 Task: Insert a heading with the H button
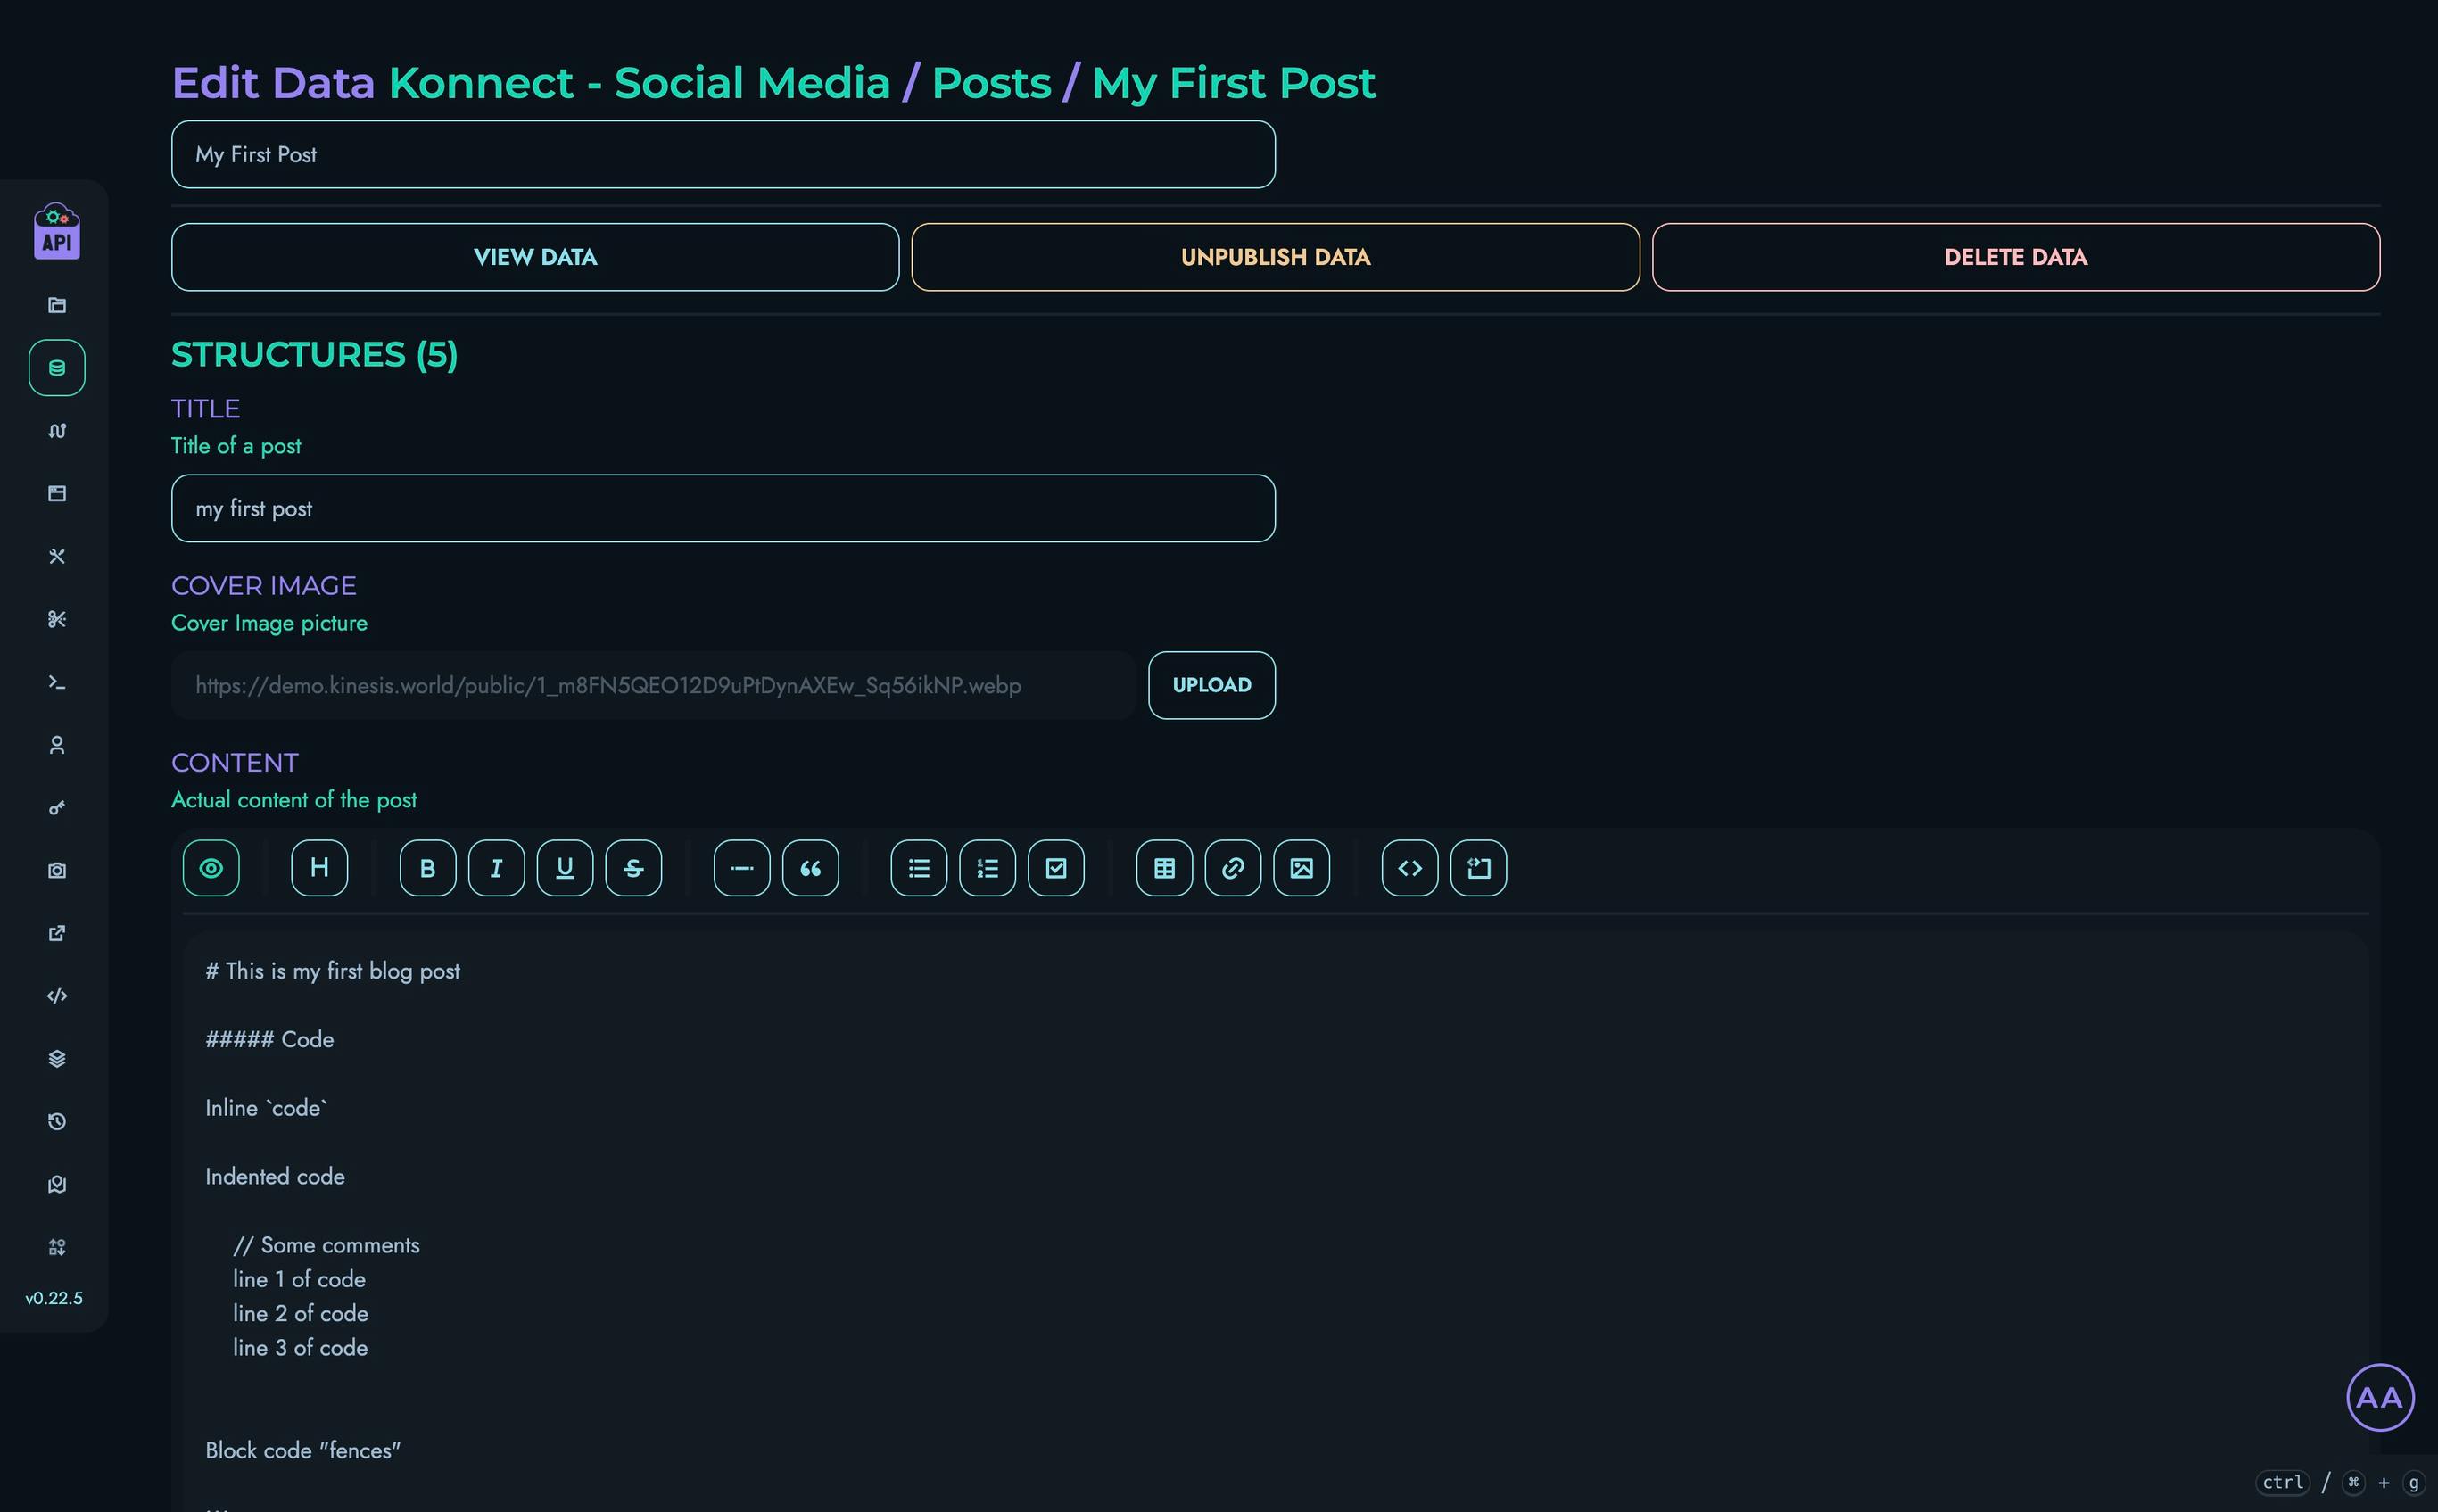click(320, 868)
